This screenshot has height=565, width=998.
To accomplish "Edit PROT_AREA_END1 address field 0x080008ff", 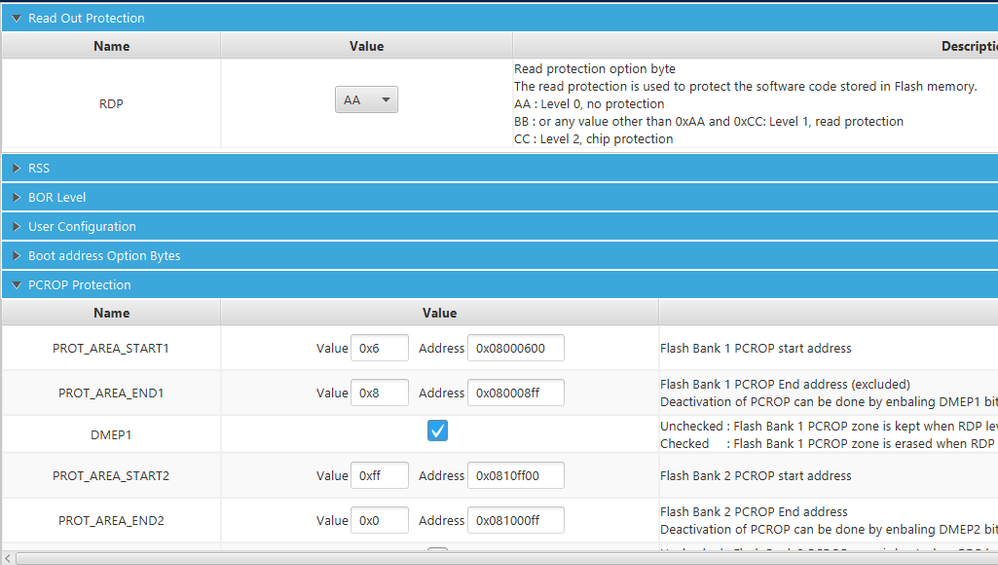I will pyautogui.click(x=516, y=393).
